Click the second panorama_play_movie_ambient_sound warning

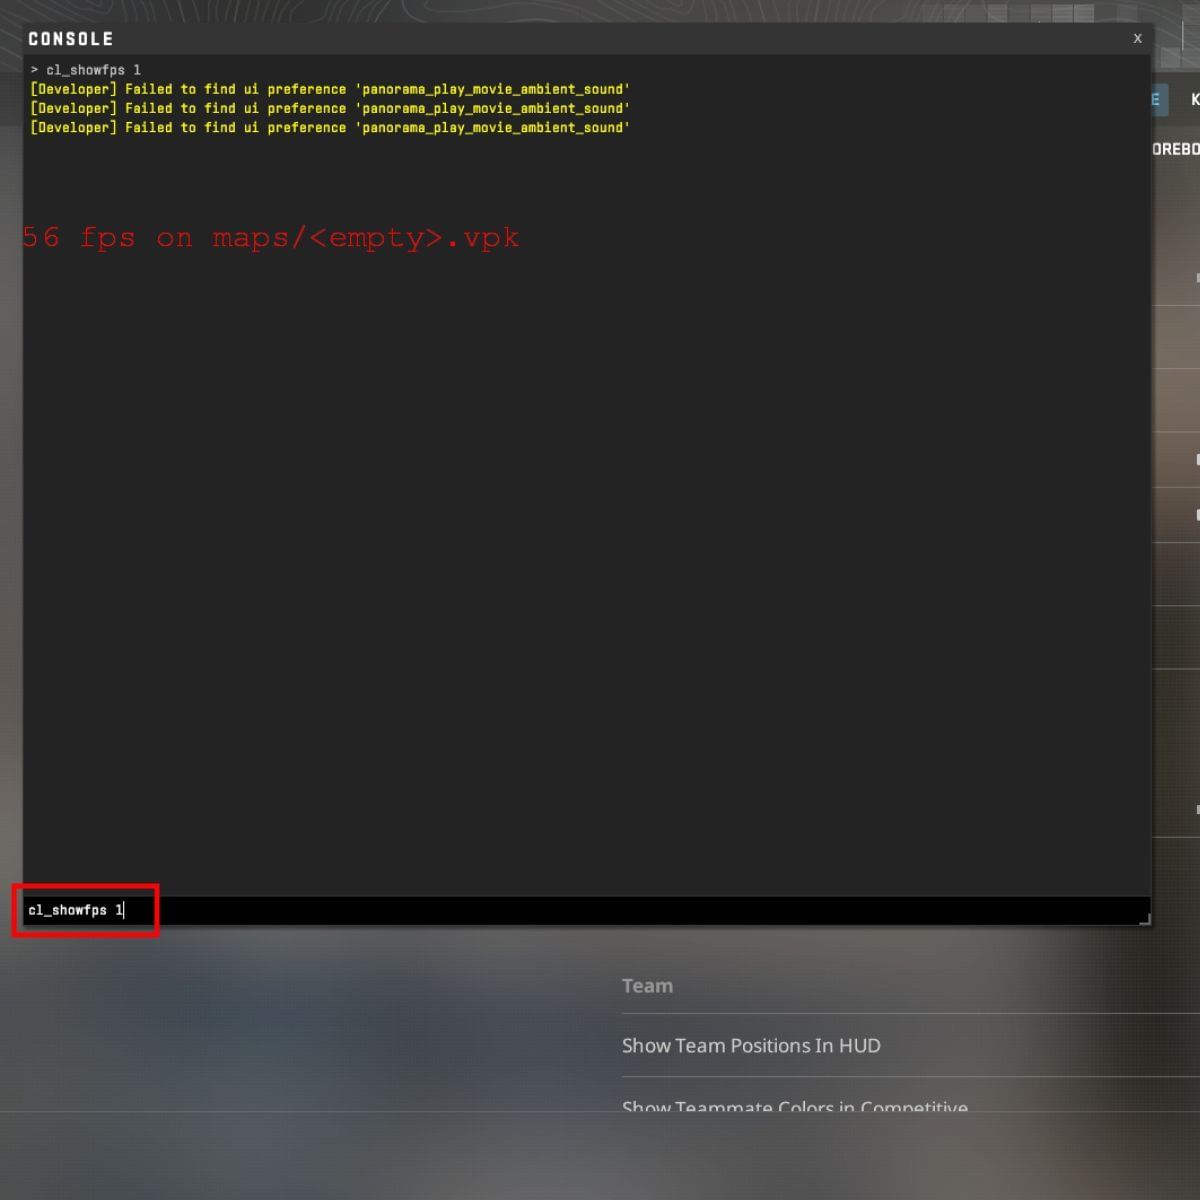click(x=330, y=108)
